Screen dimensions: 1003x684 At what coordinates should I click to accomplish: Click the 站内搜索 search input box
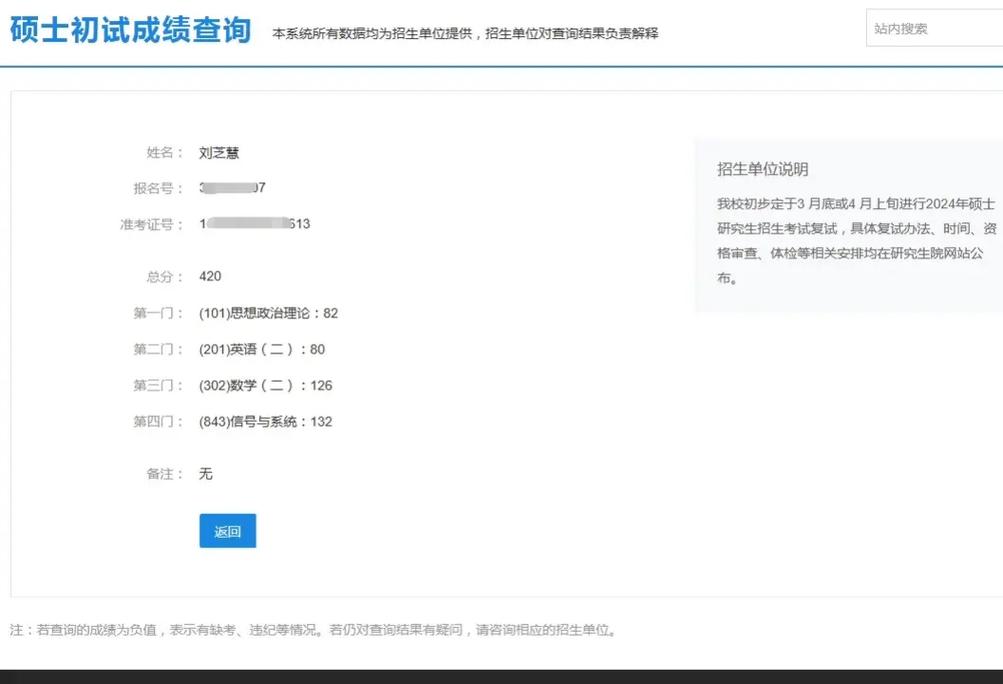pyautogui.click(x=935, y=28)
